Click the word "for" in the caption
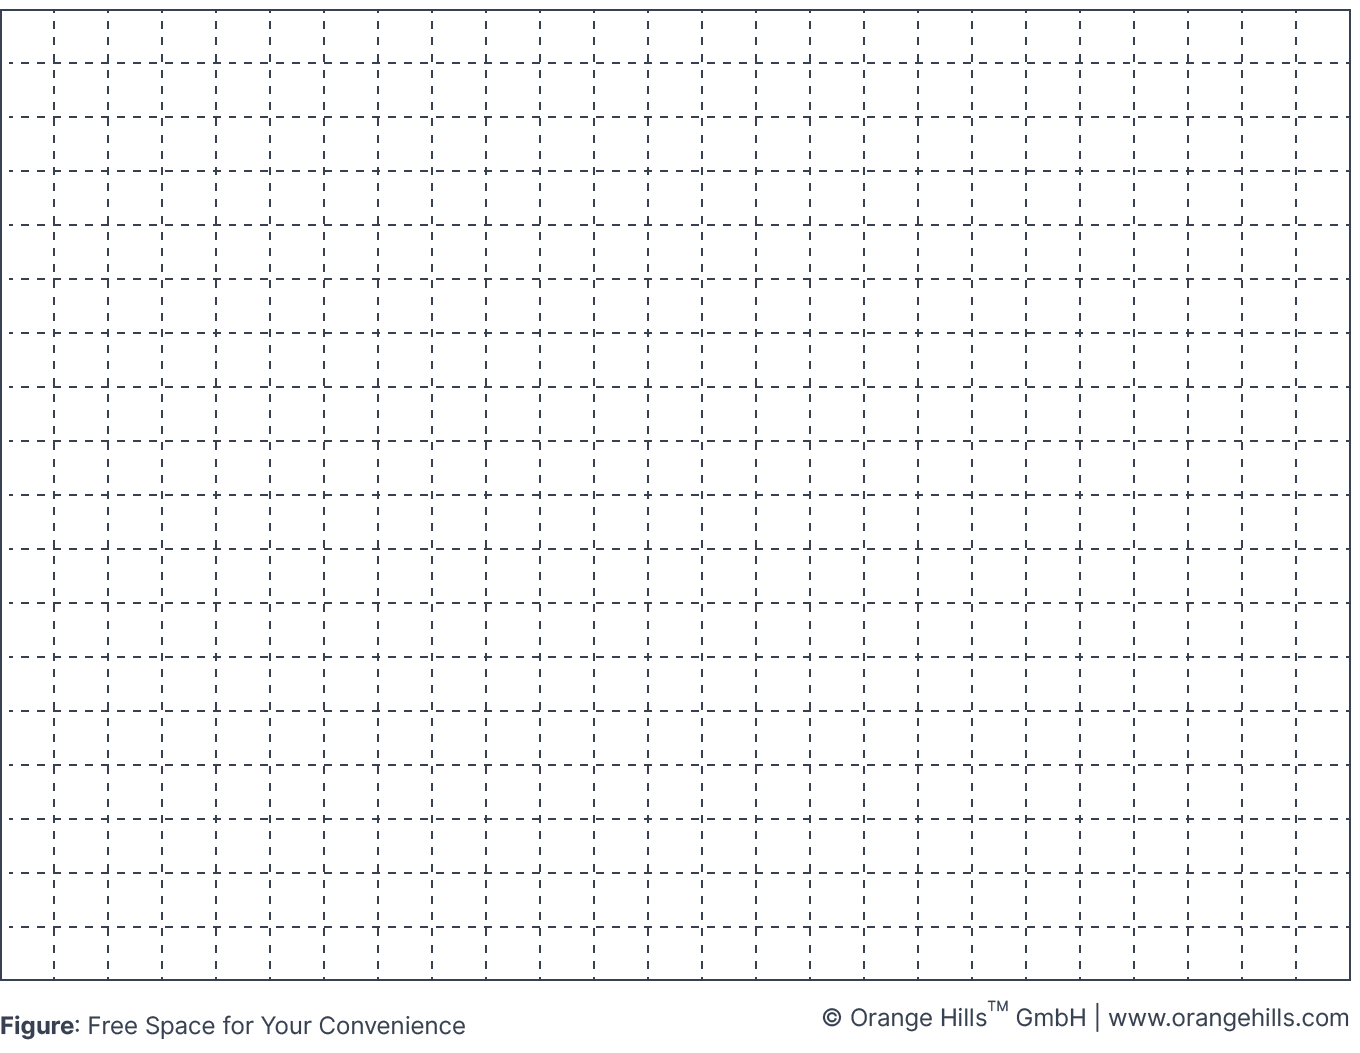The image size is (1360, 1053). point(238,1026)
